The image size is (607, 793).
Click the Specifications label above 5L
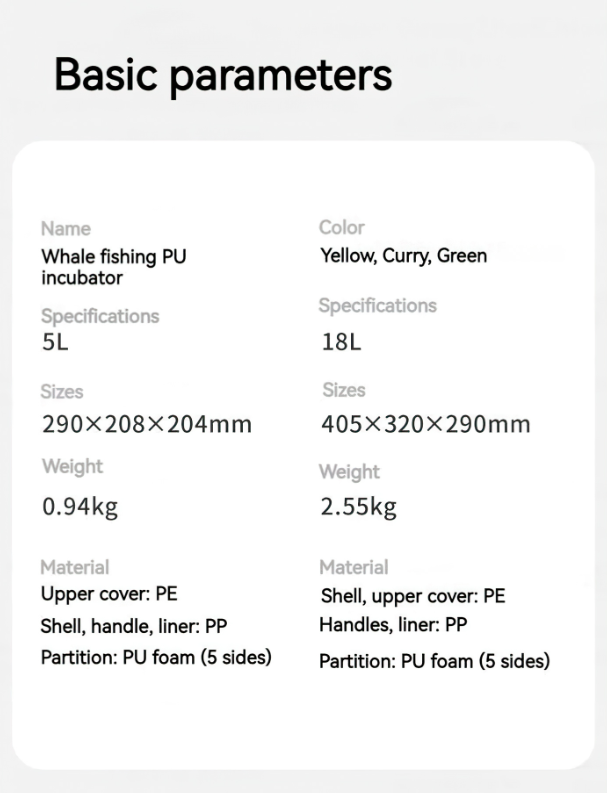click(x=100, y=316)
